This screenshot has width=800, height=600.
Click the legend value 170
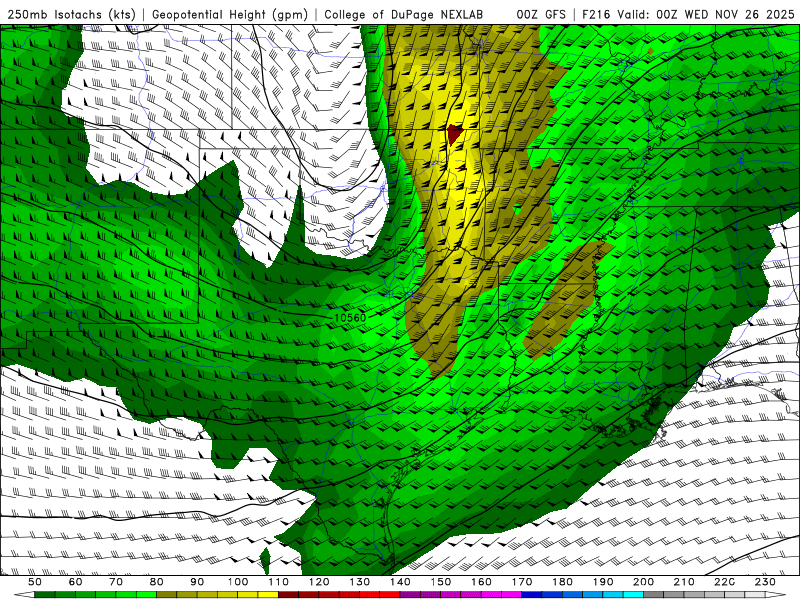522,582
